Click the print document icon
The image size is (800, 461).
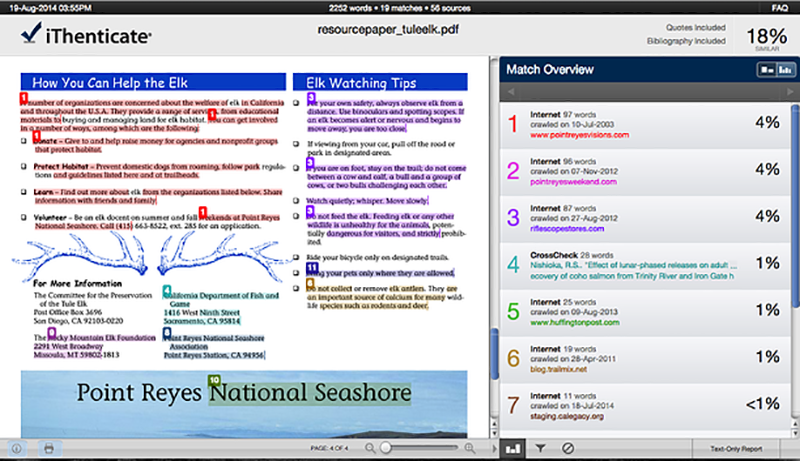click(x=47, y=449)
